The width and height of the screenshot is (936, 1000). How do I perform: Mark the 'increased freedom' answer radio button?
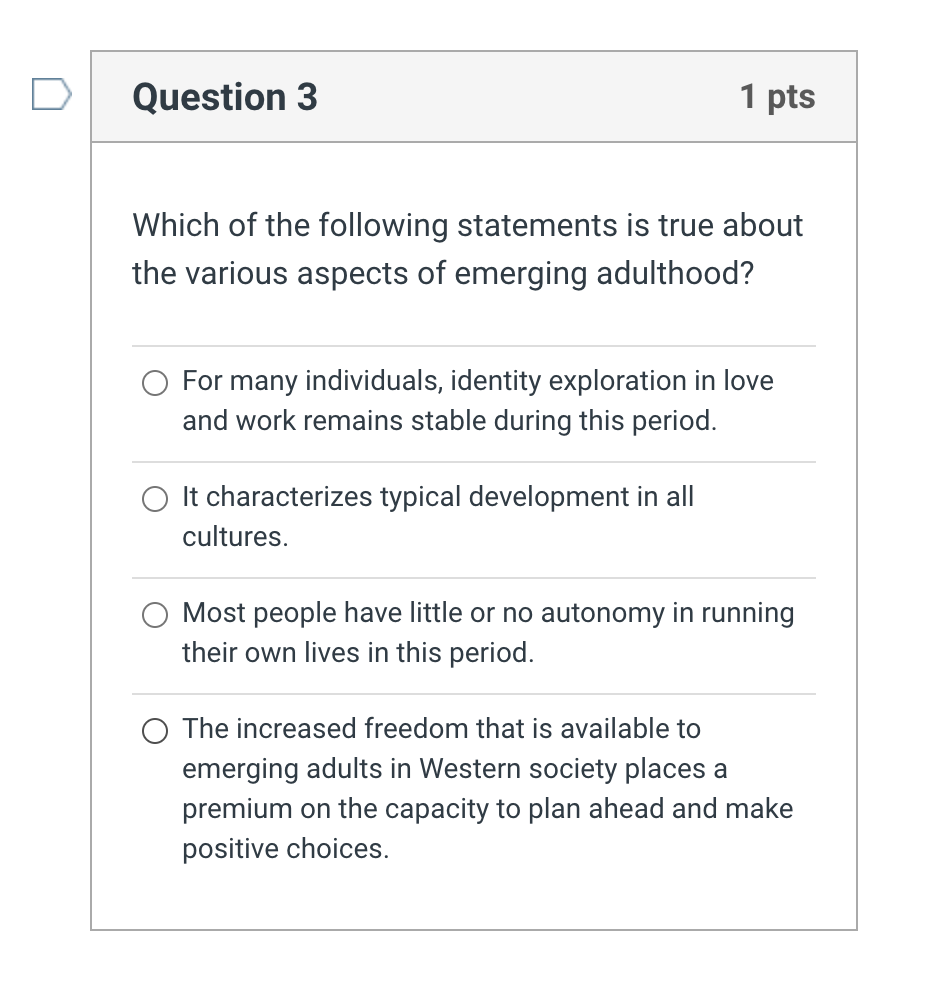click(x=155, y=731)
